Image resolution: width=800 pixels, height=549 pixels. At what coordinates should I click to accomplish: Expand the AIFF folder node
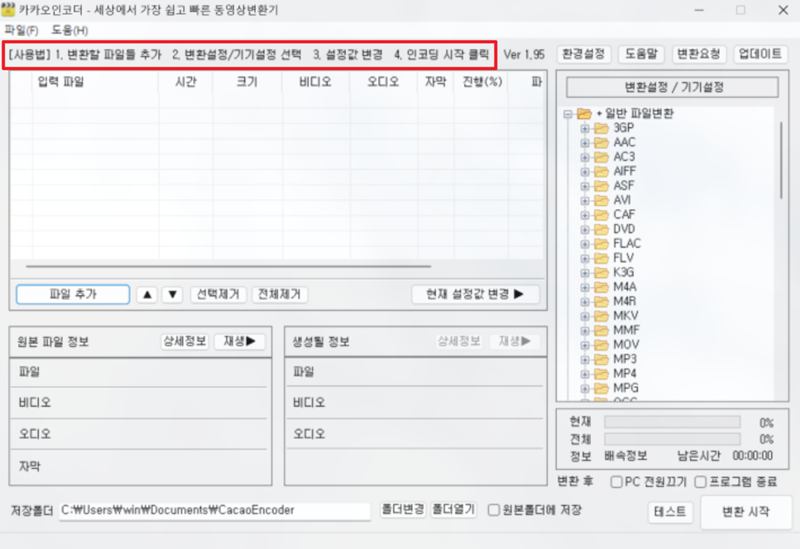point(585,171)
